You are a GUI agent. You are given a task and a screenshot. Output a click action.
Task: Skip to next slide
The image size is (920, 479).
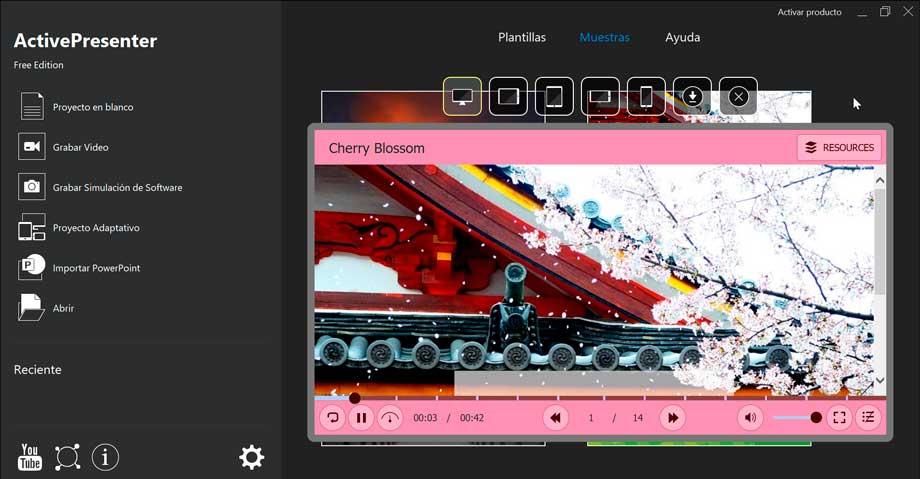click(672, 418)
